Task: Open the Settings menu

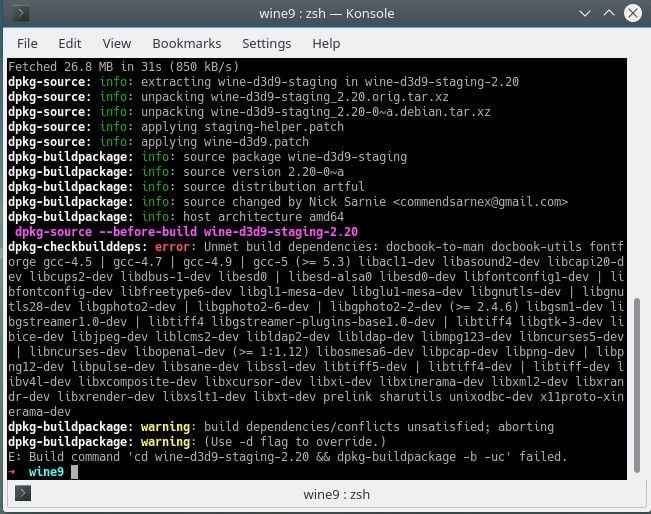Action: pos(266,44)
